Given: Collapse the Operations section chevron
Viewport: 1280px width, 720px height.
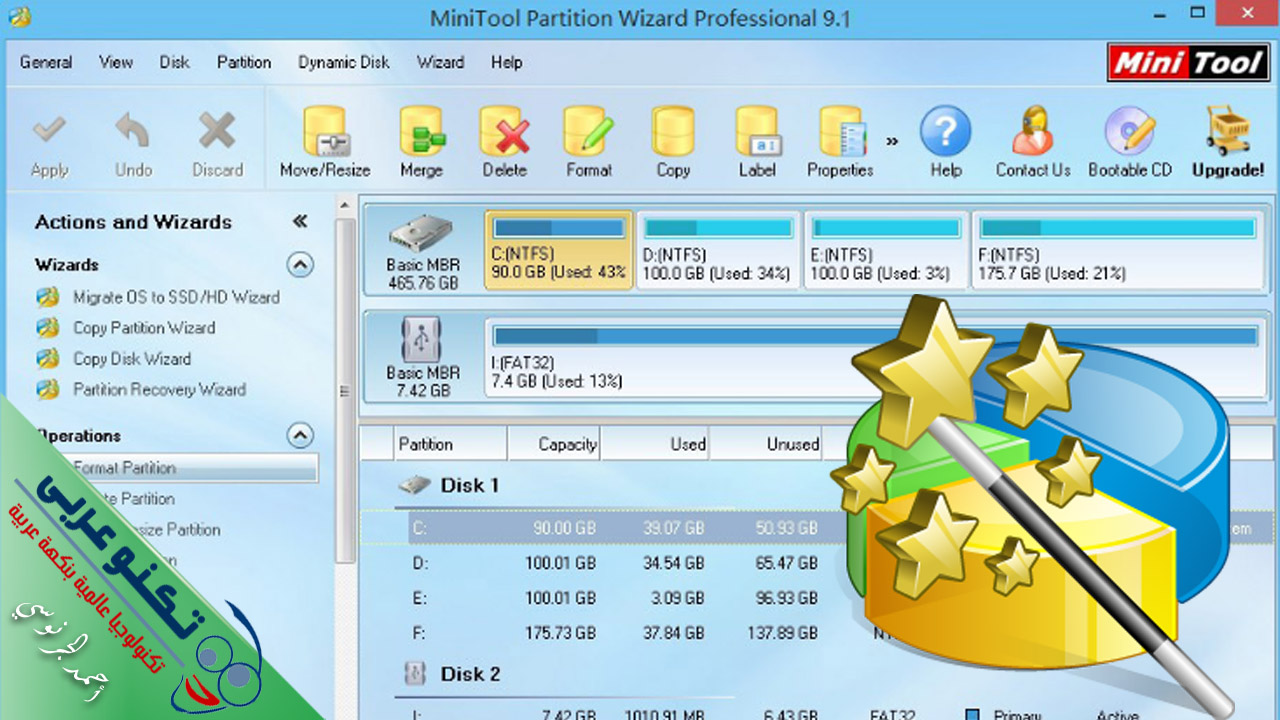Looking at the screenshot, I should (300, 435).
